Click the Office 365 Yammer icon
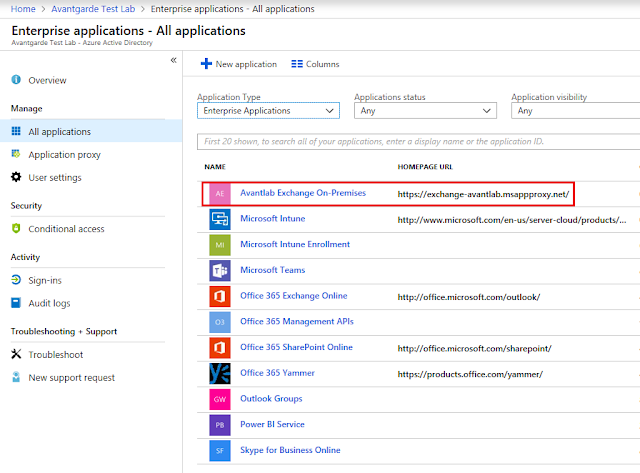The width and height of the screenshot is (640, 473). coord(220,373)
